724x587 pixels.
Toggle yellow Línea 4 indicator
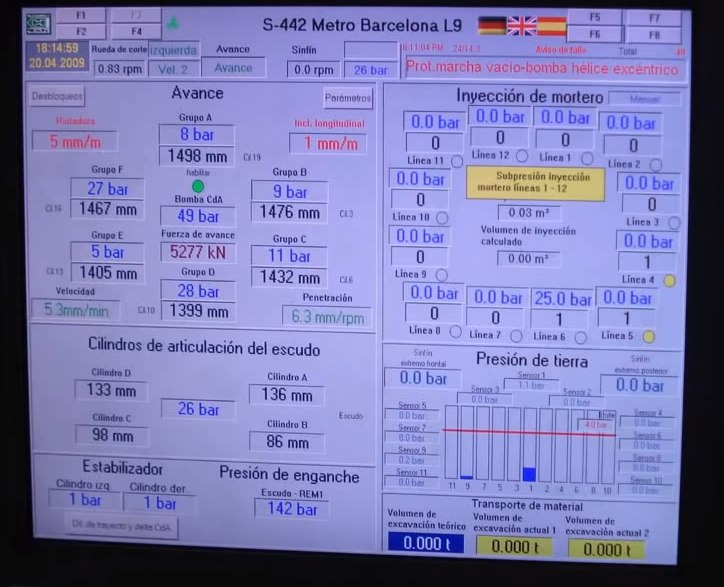(669, 280)
